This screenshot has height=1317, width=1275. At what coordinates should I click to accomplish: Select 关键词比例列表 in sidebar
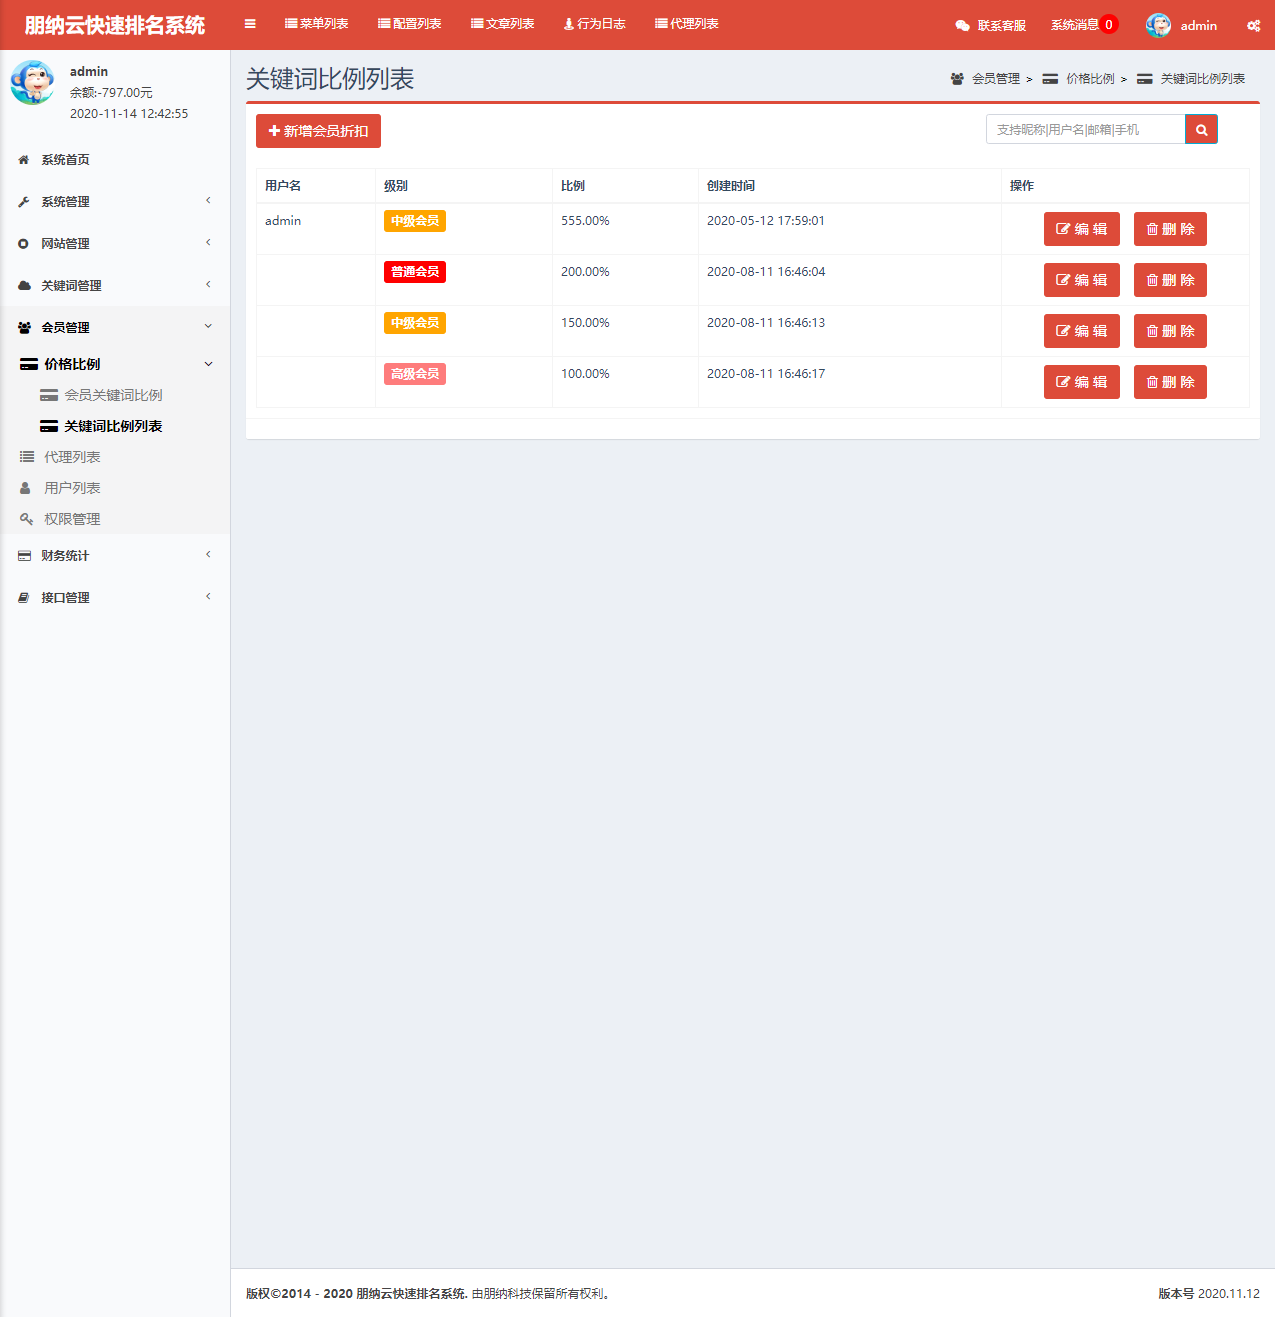(x=113, y=426)
